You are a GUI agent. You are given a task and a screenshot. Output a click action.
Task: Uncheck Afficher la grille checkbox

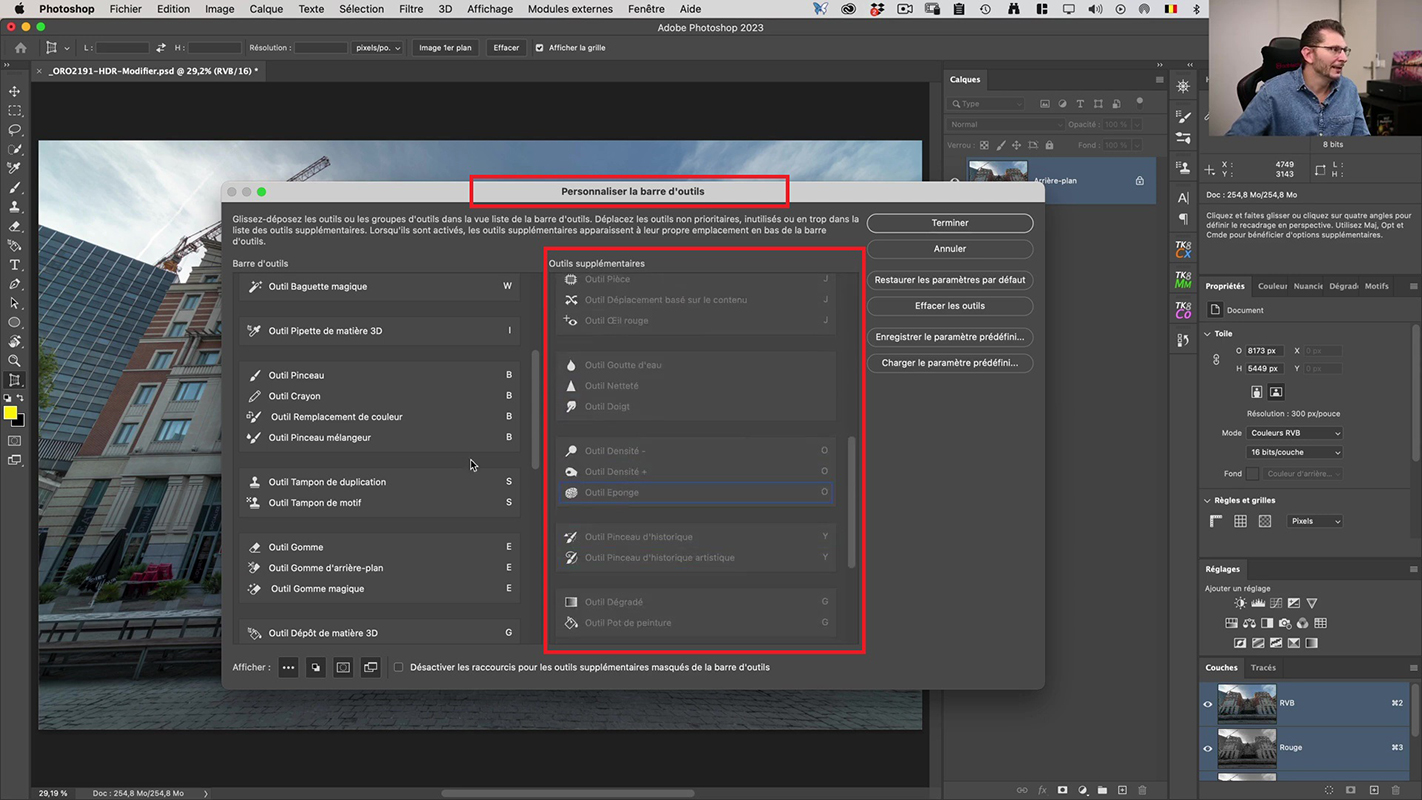[540, 48]
